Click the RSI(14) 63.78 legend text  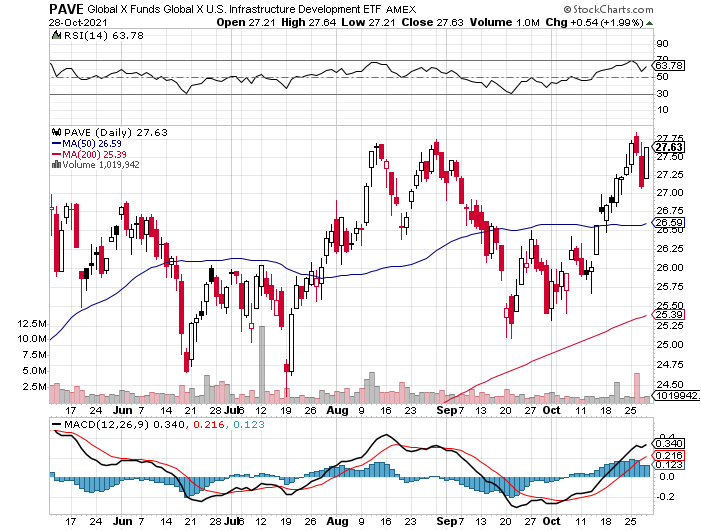pyautogui.click(x=104, y=35)
